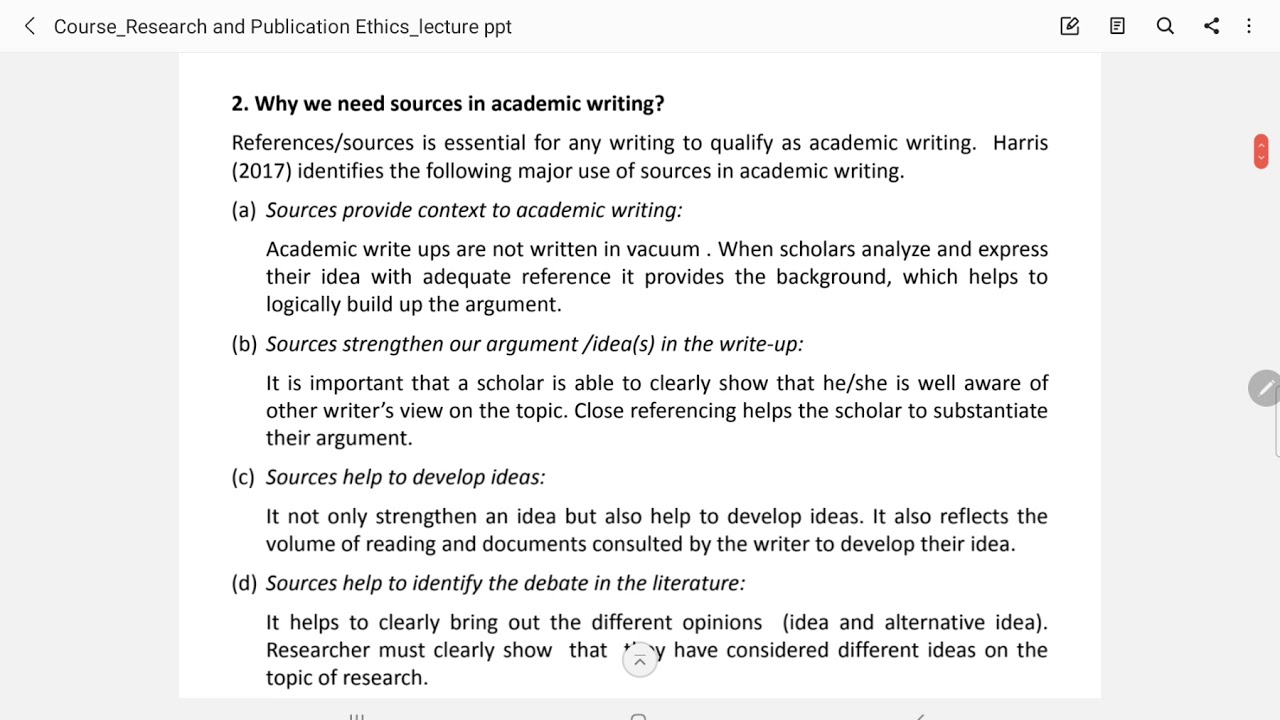Tap the document title 'Course_Research and Publication Ethics_lecture ppt'
The height and width of the screenshot is (720, 1280).
click(283, 27)
